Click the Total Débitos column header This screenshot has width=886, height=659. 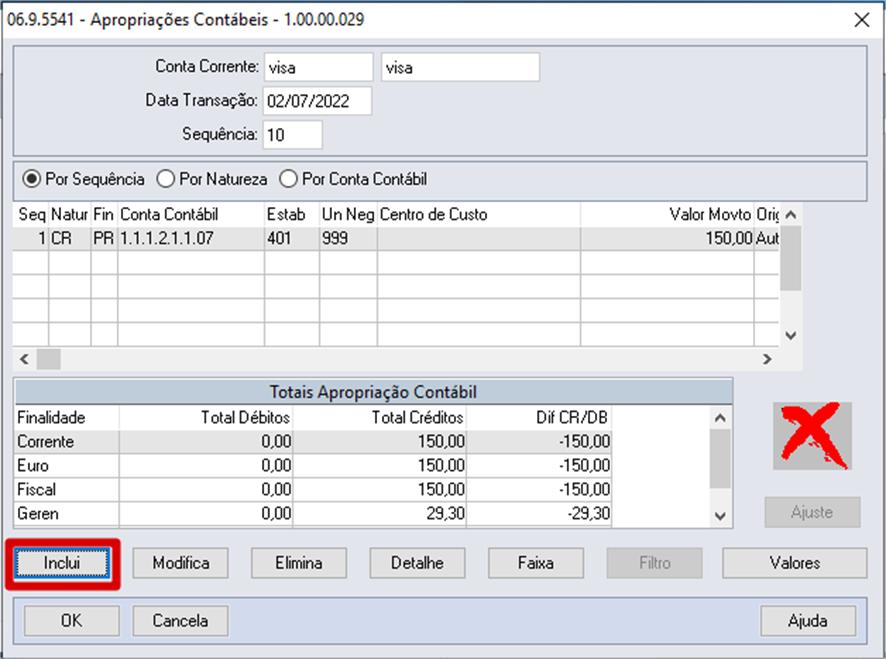tap(206, 418)
